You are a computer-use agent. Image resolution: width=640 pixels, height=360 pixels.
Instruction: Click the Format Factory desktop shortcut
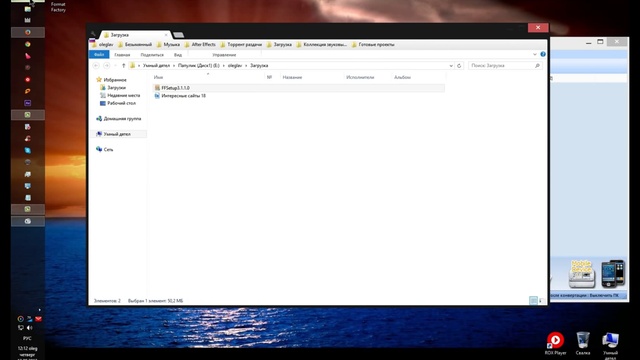58,7
